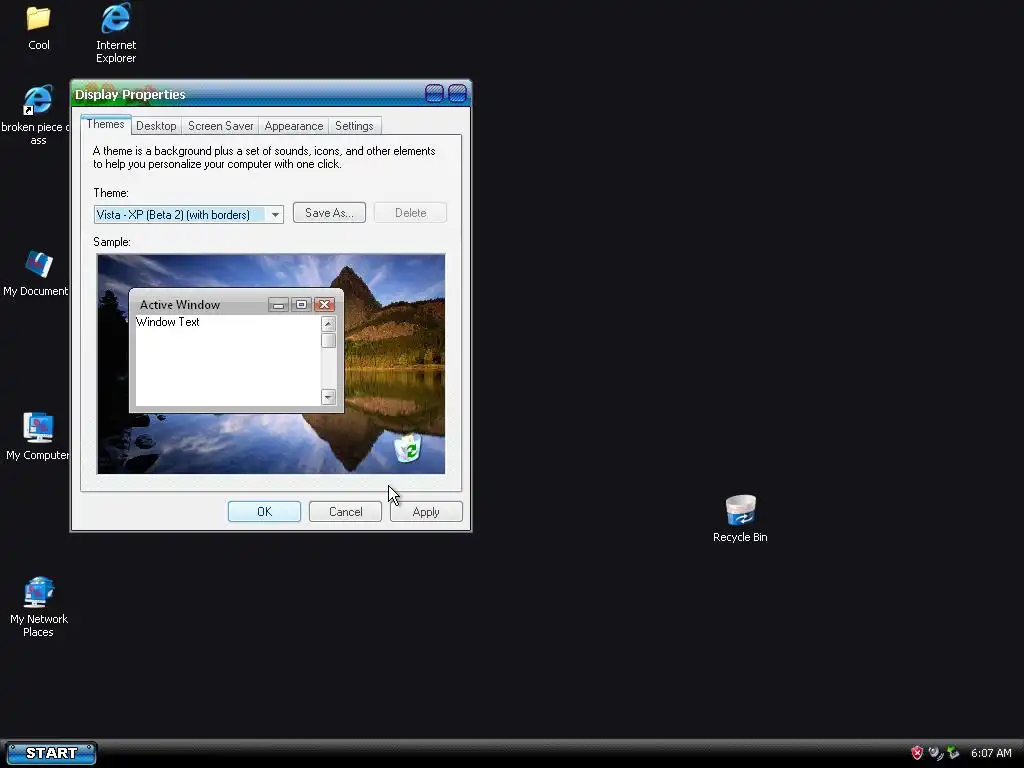Screen dimensions: 1024x768
Task: Click the sample scrollbar thumb
Action: (x=328, y=341)
